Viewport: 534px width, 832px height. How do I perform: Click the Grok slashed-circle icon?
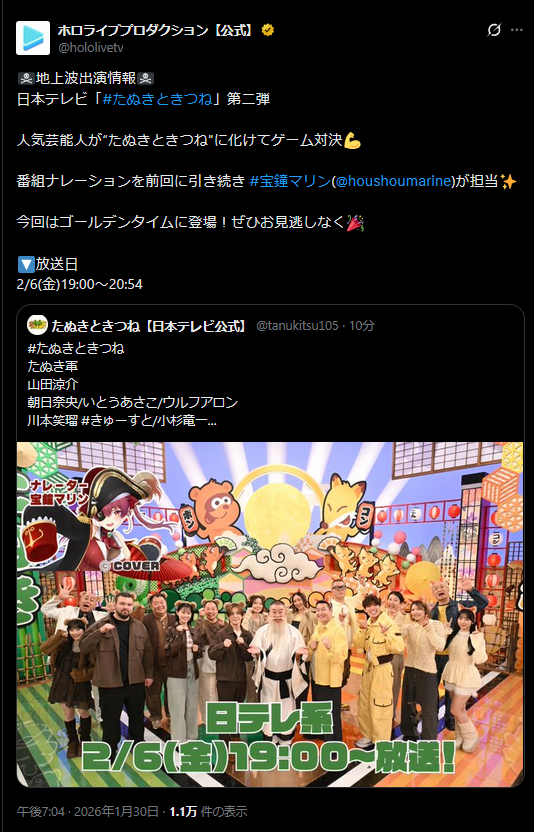[x=494, y=30]
